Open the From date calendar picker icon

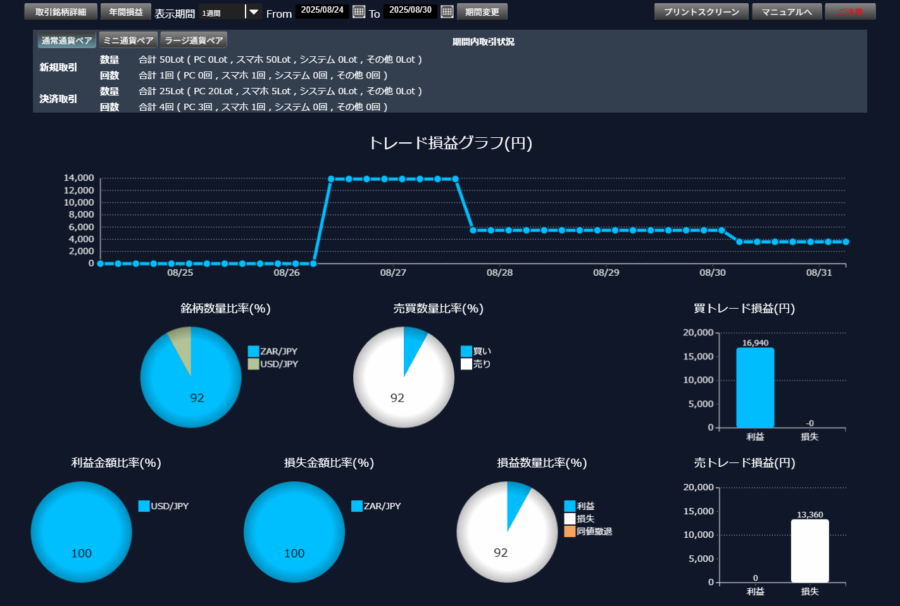(359, 12)
